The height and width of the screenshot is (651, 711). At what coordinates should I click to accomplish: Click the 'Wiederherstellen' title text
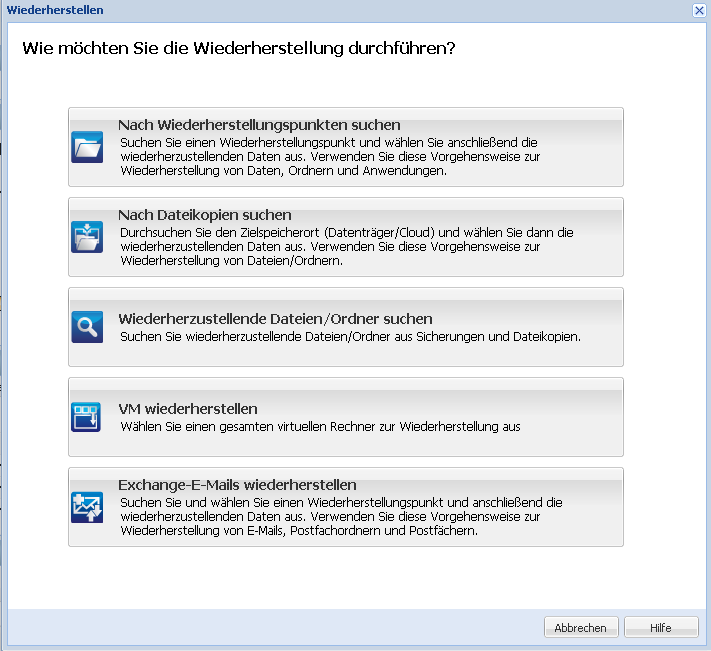pos(55,10)
